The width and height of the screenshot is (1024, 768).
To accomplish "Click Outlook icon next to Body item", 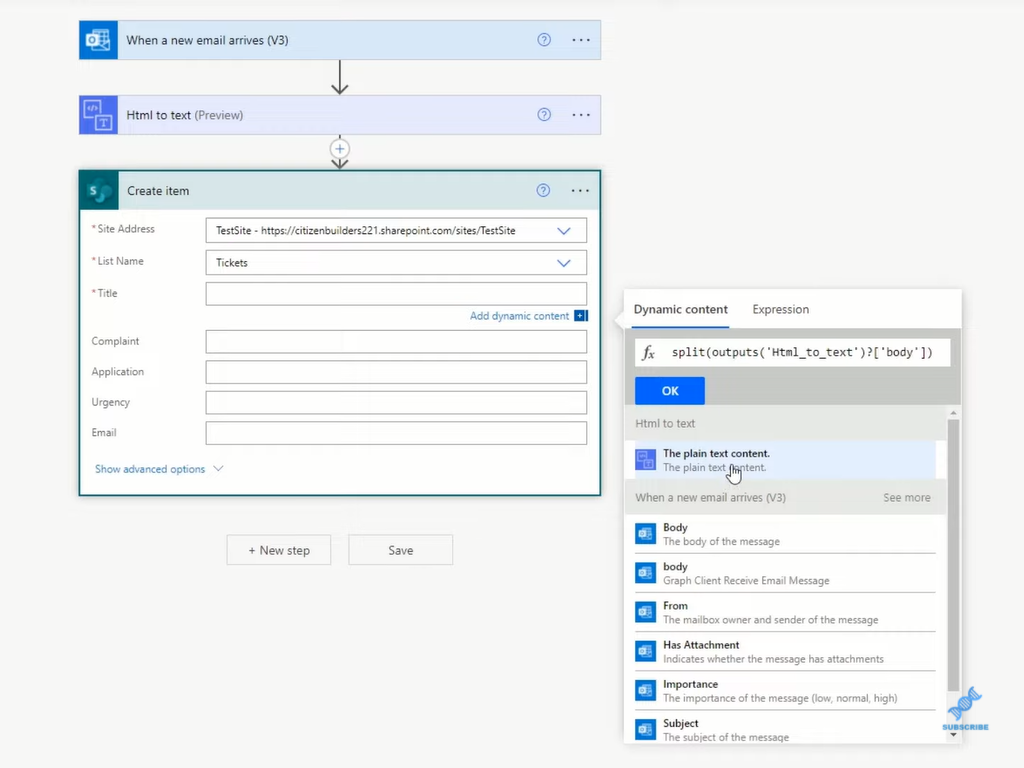I will (645, 534).
